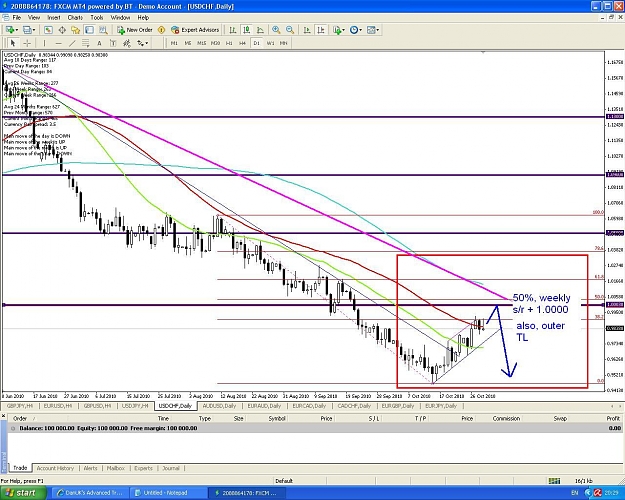625x500 pixels.
Task: Switch timeframe to M1
Action: point(174,43)
